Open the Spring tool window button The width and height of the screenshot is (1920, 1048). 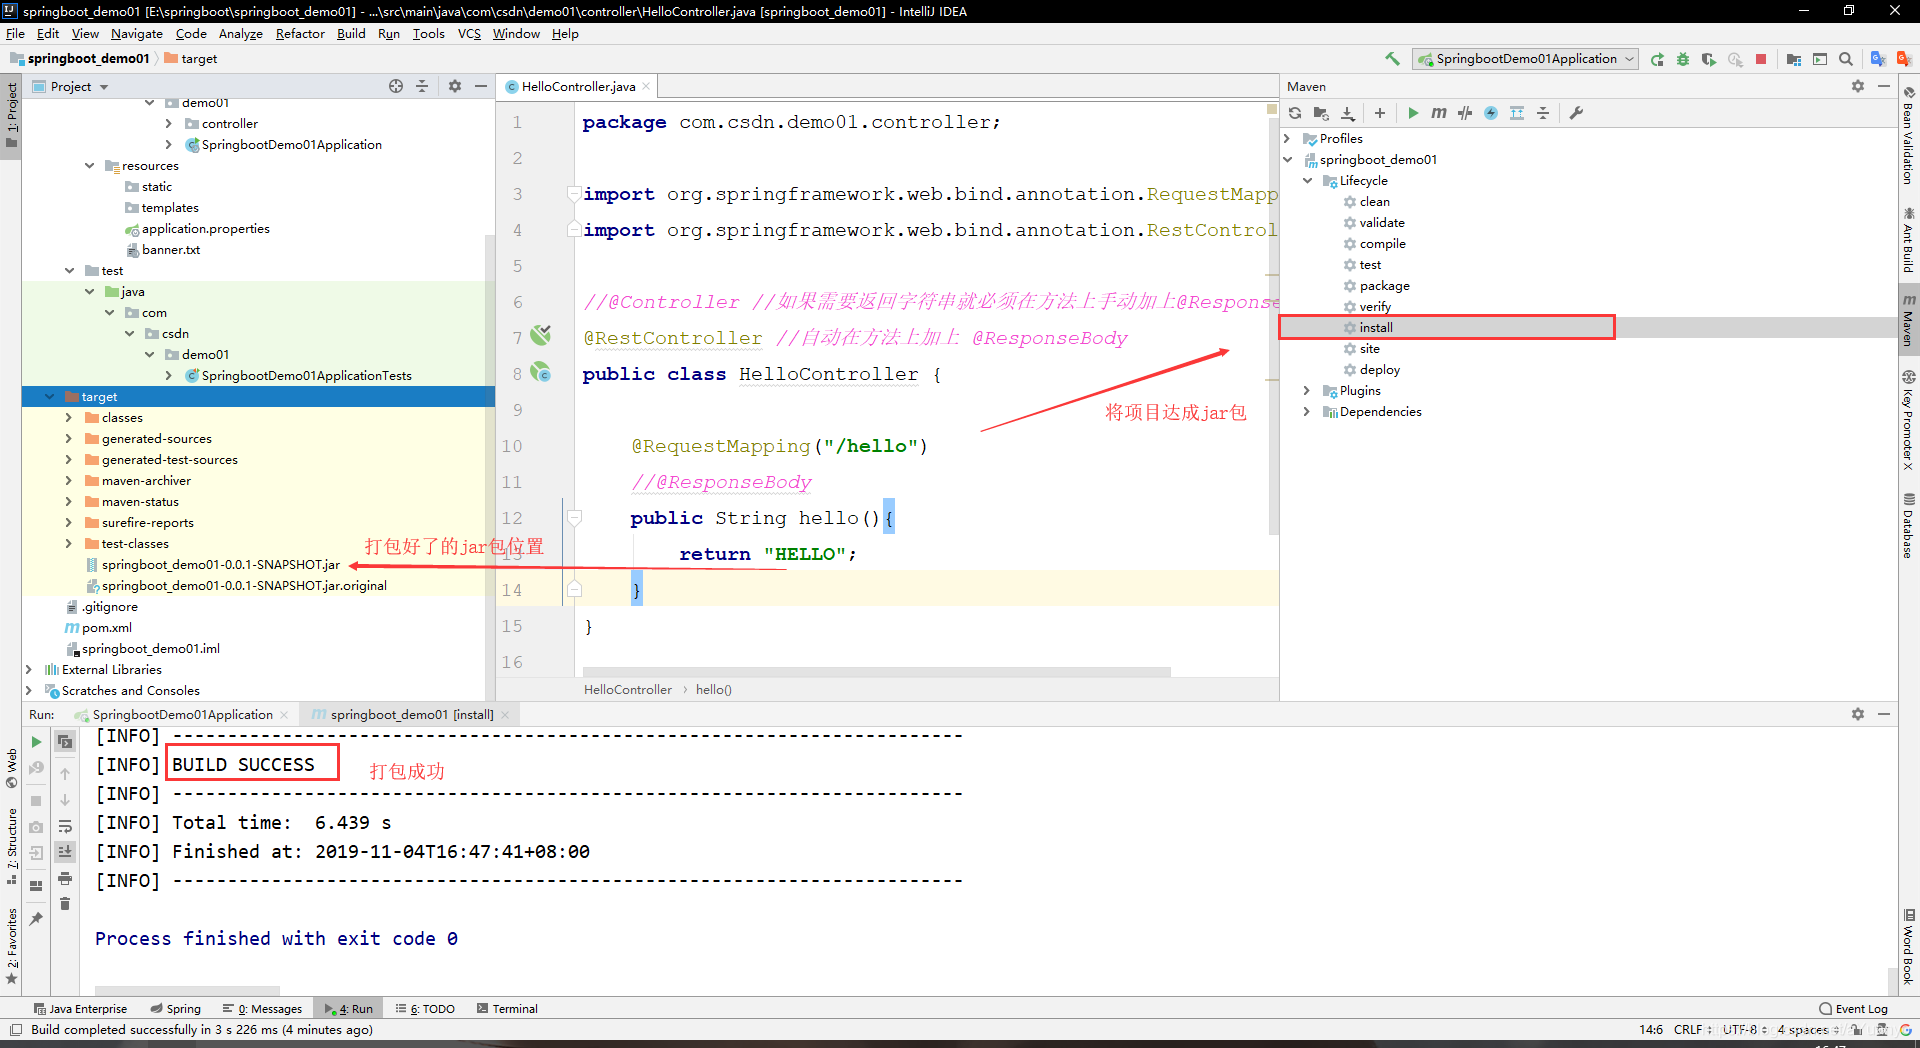tap(175, 1009)
